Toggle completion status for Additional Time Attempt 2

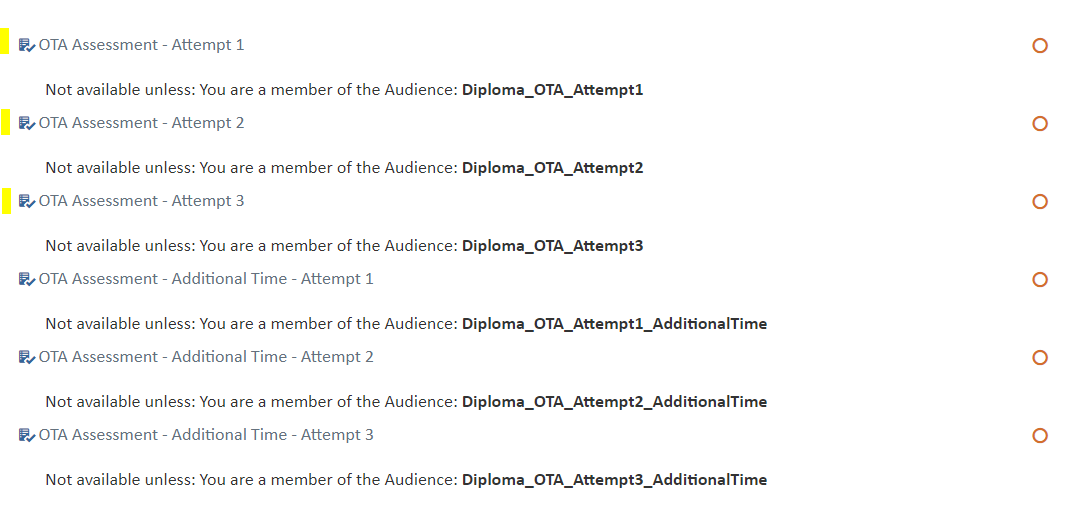coord(1040,357)
